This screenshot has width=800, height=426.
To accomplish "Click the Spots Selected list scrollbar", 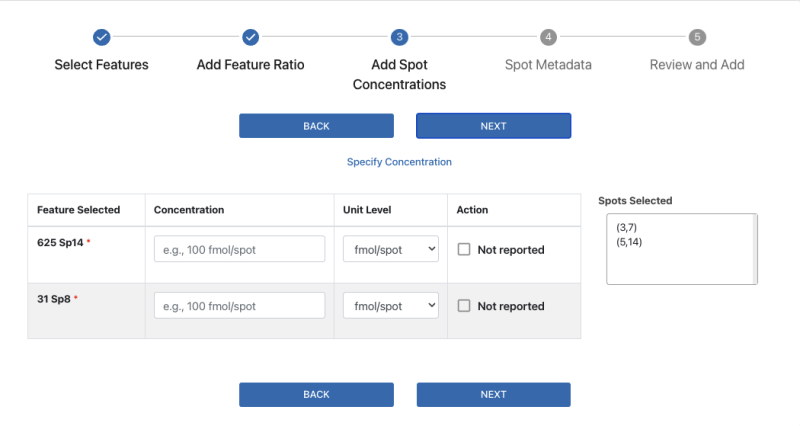I will click(x=755, y=249).
